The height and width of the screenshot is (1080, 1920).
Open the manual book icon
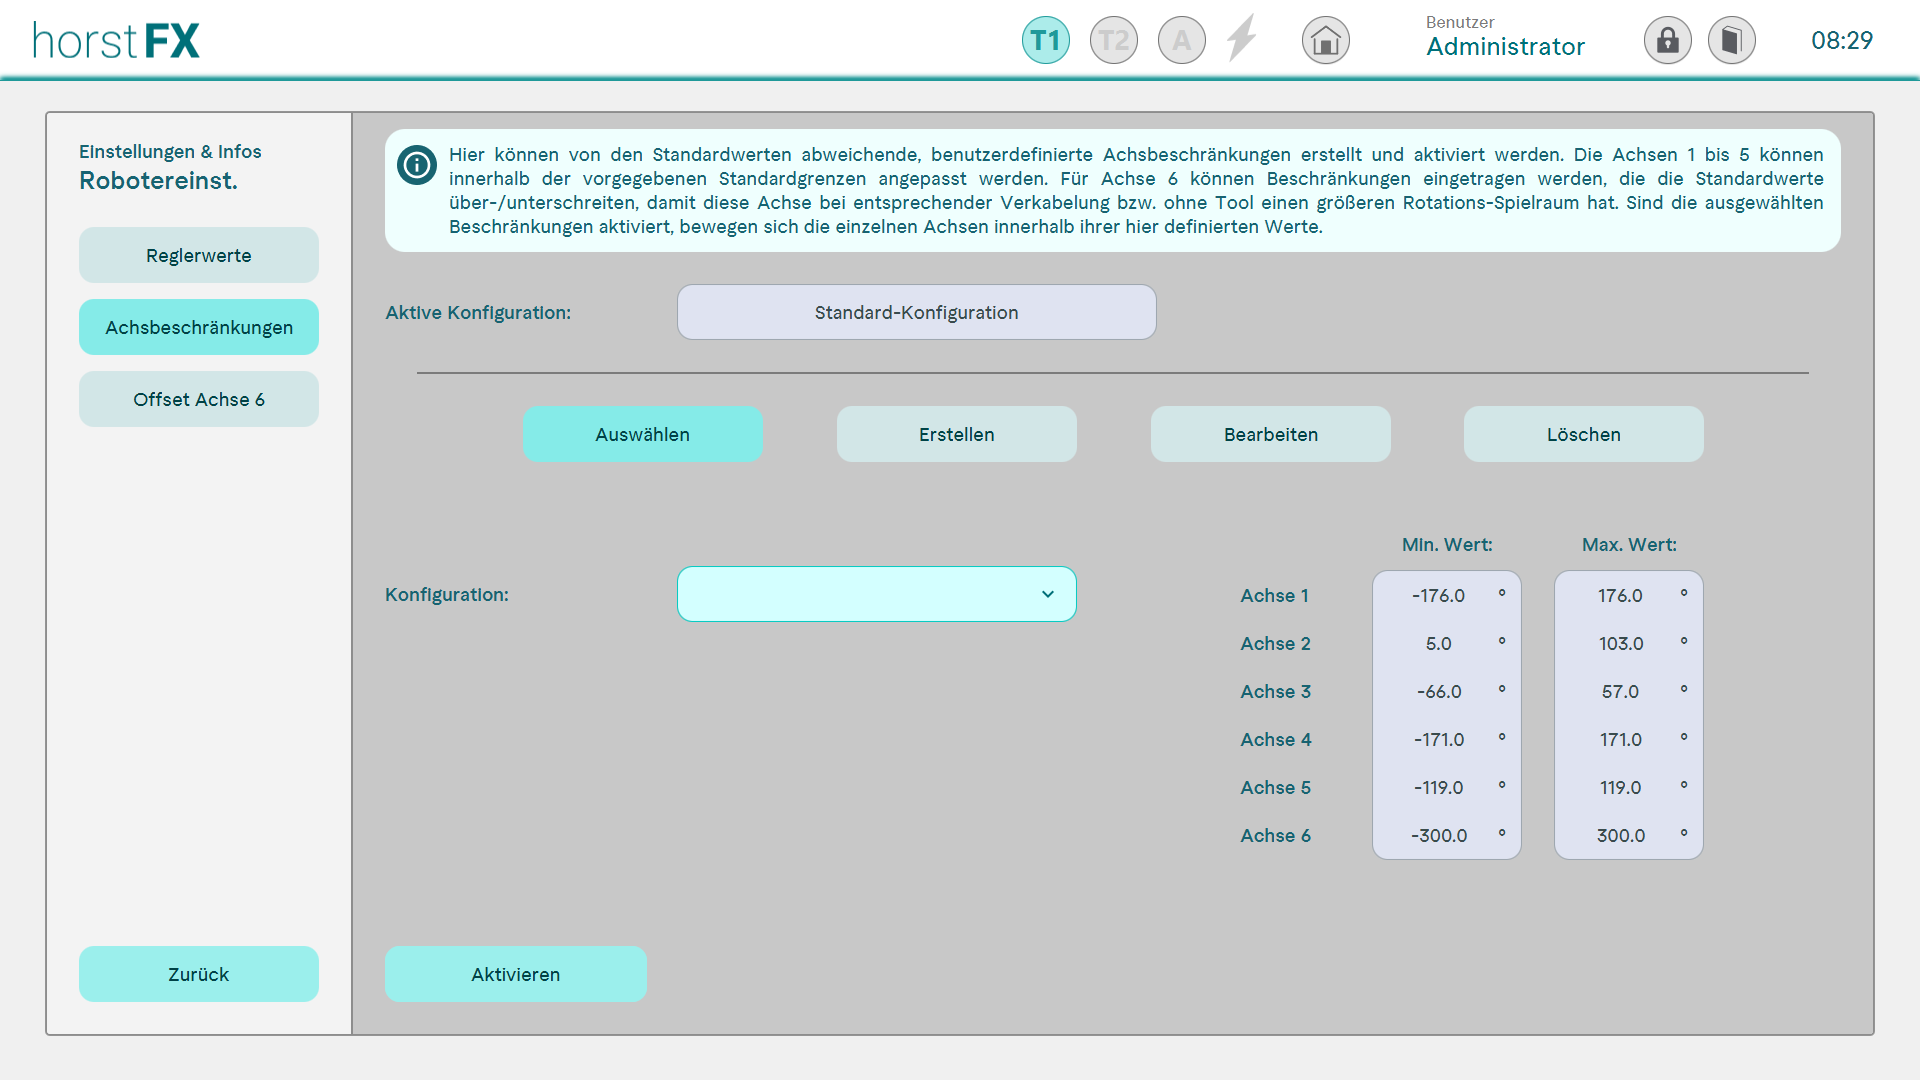point(1731,41)
